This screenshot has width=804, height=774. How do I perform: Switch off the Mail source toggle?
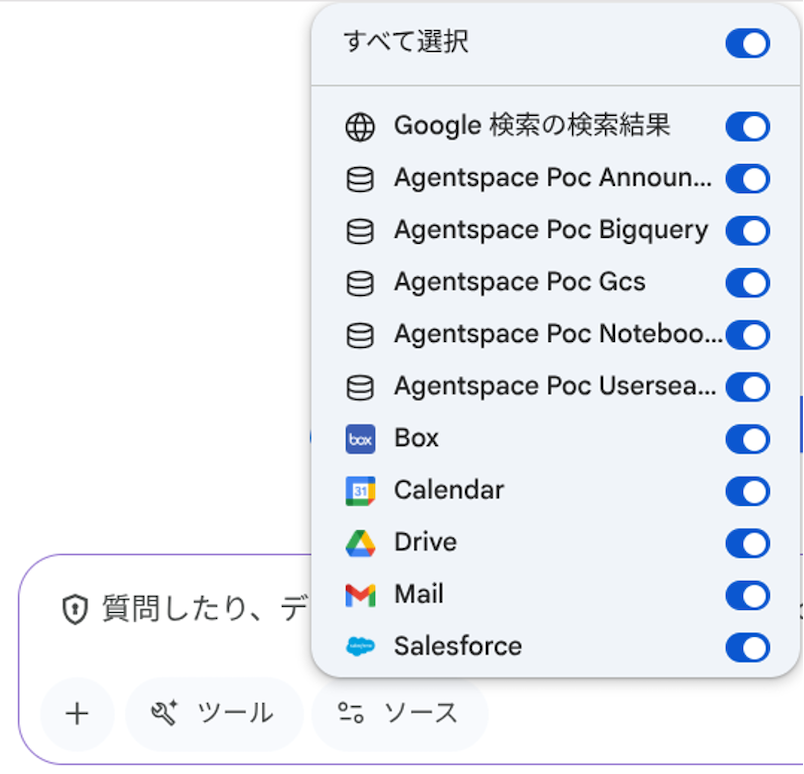pos(748,596)
